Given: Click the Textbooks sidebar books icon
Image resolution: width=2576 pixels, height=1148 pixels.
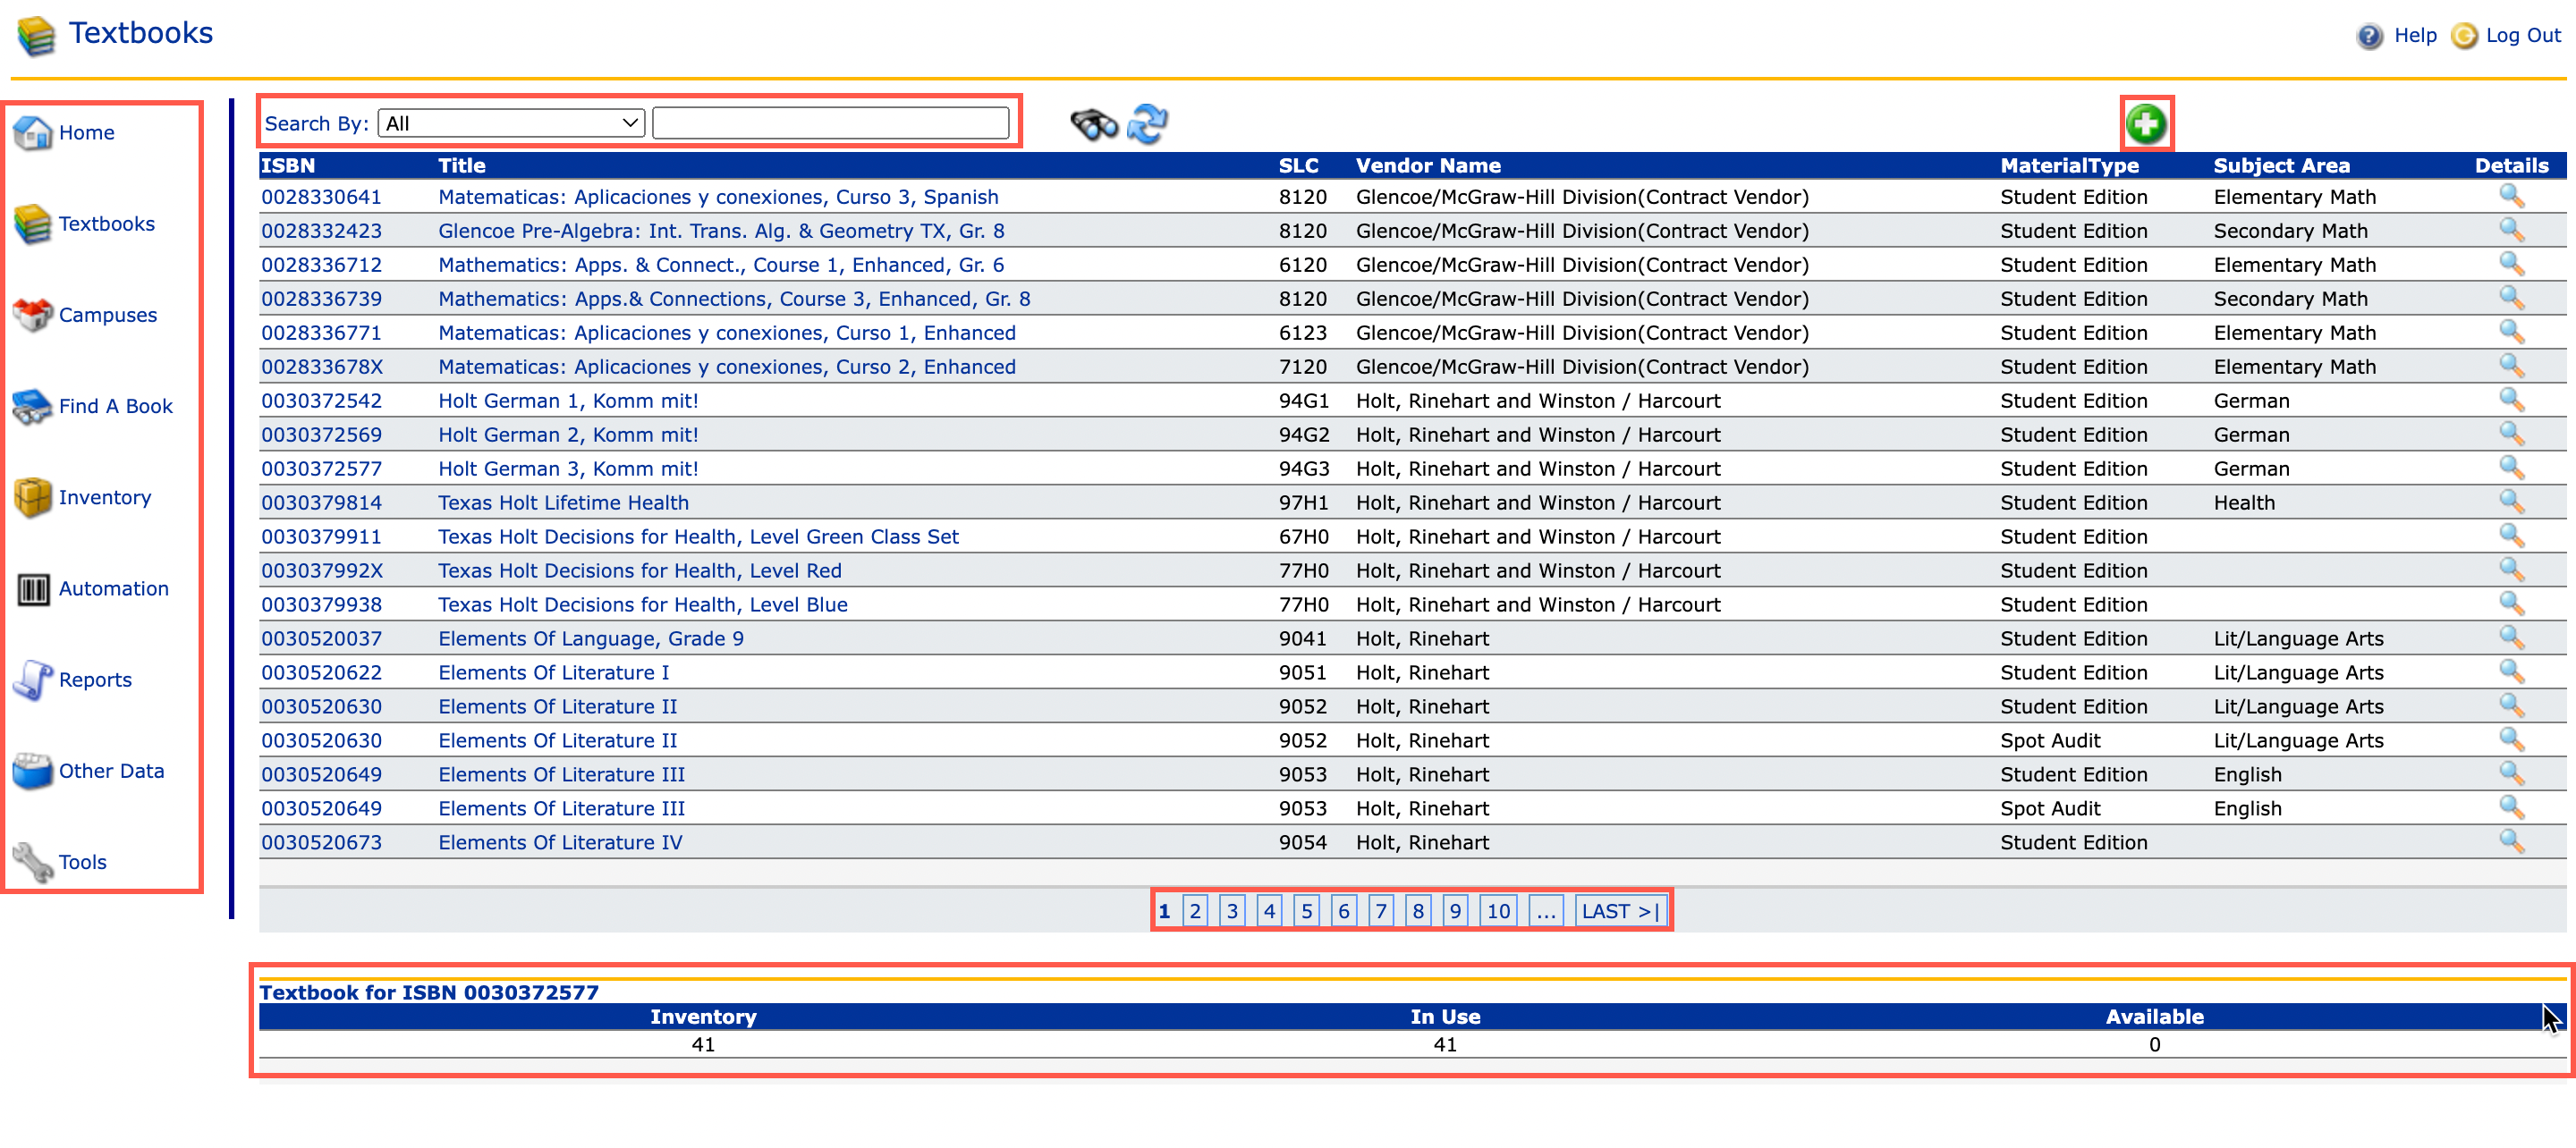Looking at the screenshot, I should tap(32, 223).
